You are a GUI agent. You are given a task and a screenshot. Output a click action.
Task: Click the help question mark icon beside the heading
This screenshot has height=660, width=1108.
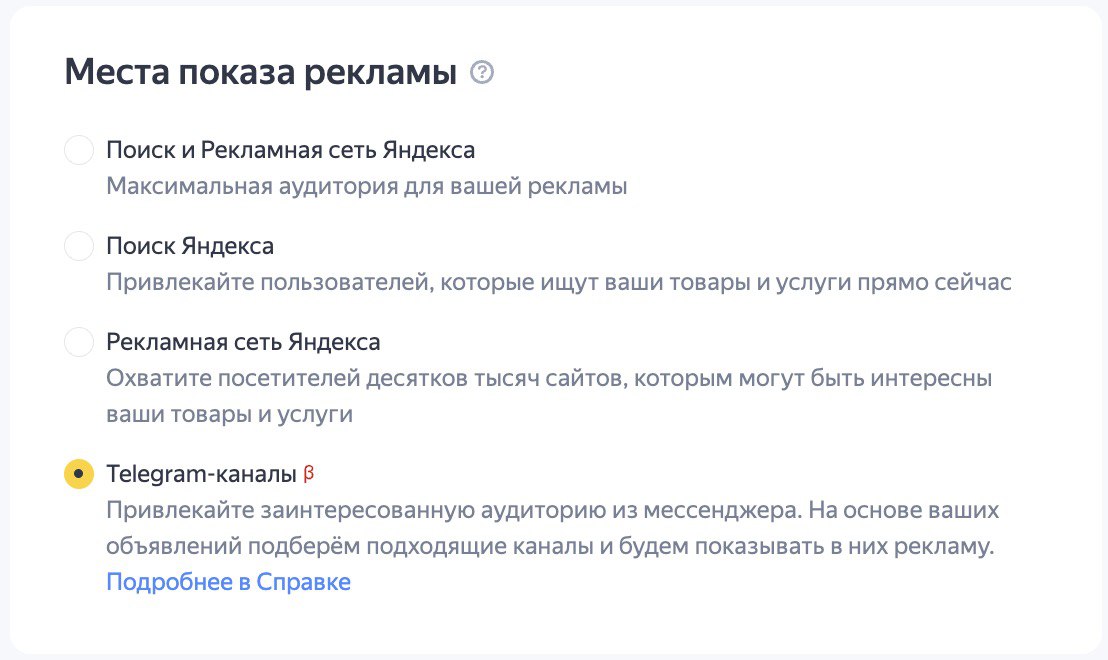click(x=482, y=73)
